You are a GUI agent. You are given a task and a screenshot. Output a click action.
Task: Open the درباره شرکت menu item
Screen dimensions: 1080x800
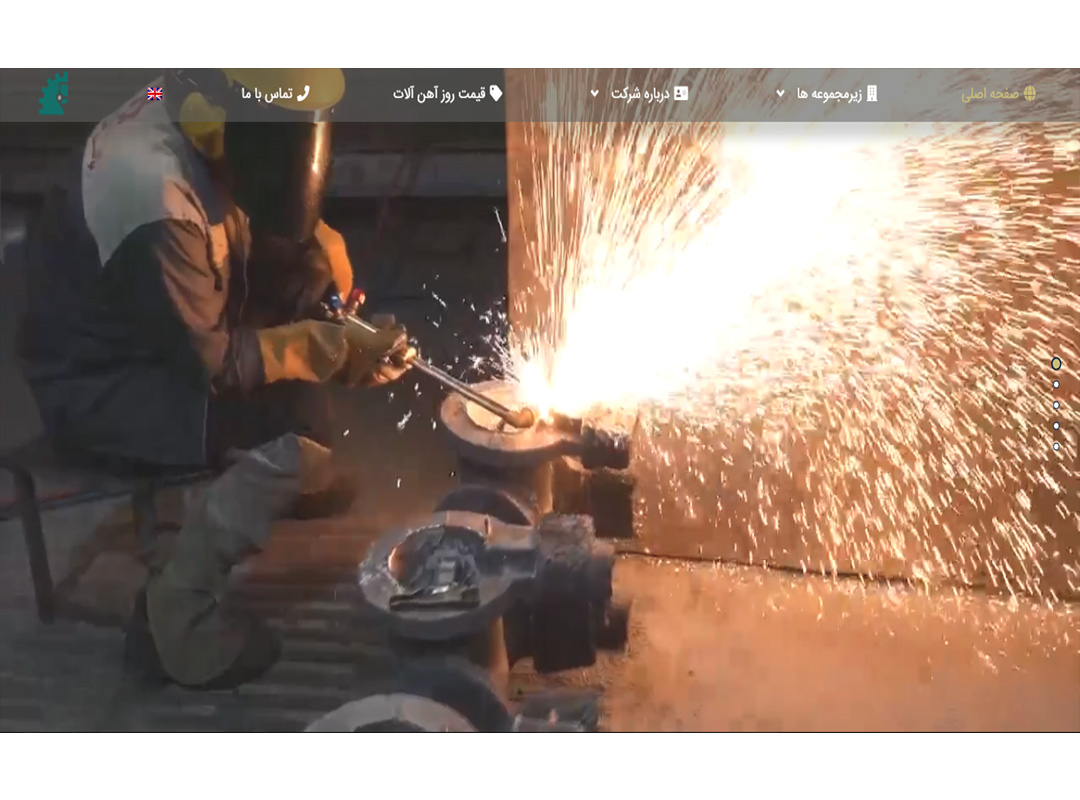[x=640, y=94]
